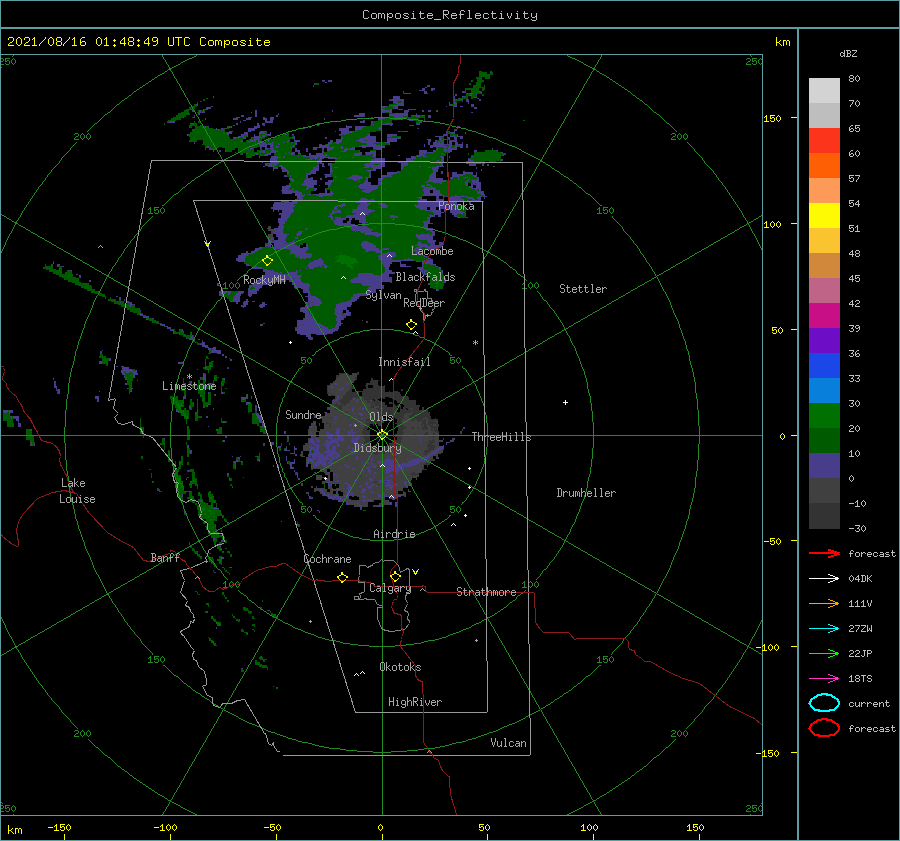Click the Vulcan town label
Image resolution: width=900 pixels, height=841 pixels.
[x=508, y=743]
